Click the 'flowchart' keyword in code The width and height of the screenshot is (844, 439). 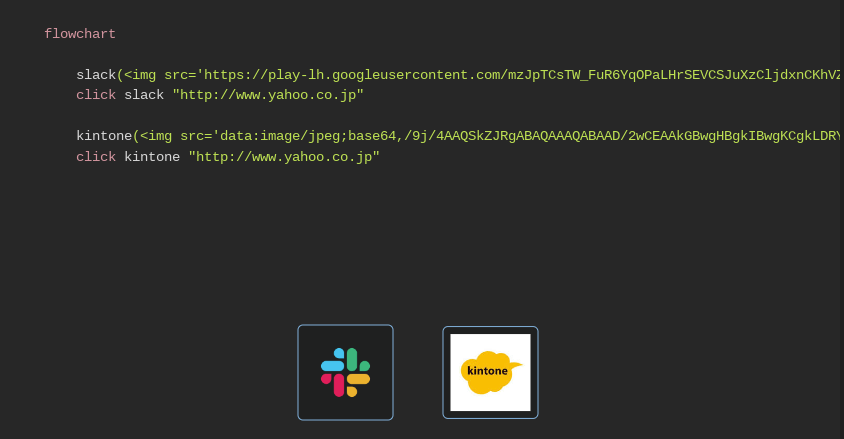(x=80, y=34)
